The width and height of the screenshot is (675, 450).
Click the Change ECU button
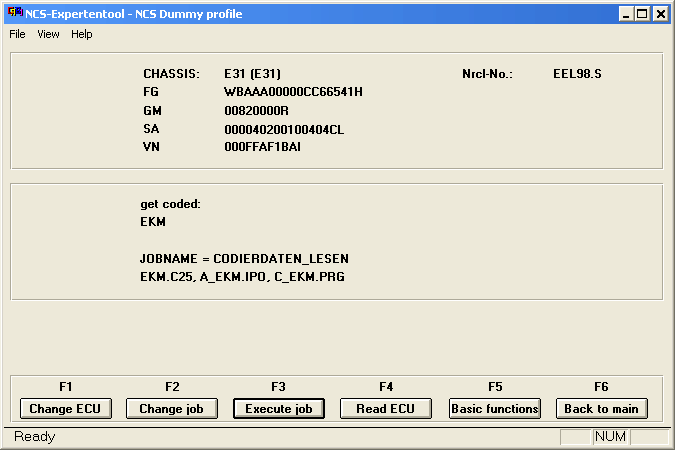point(65,408)
